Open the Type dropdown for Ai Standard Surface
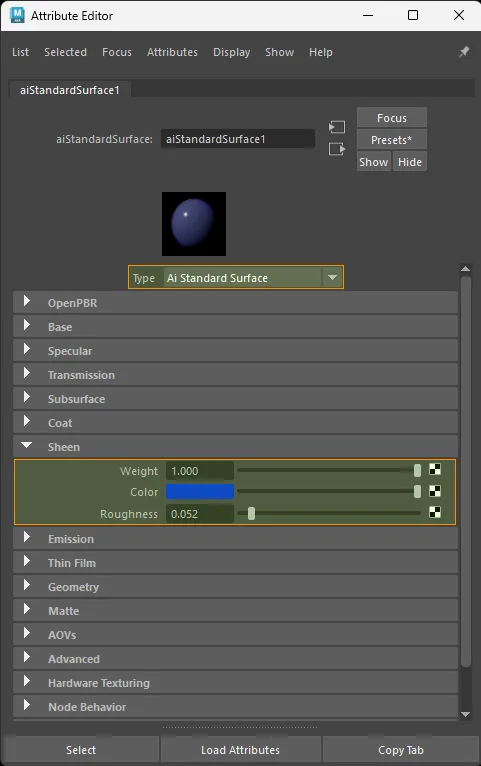 253,277
